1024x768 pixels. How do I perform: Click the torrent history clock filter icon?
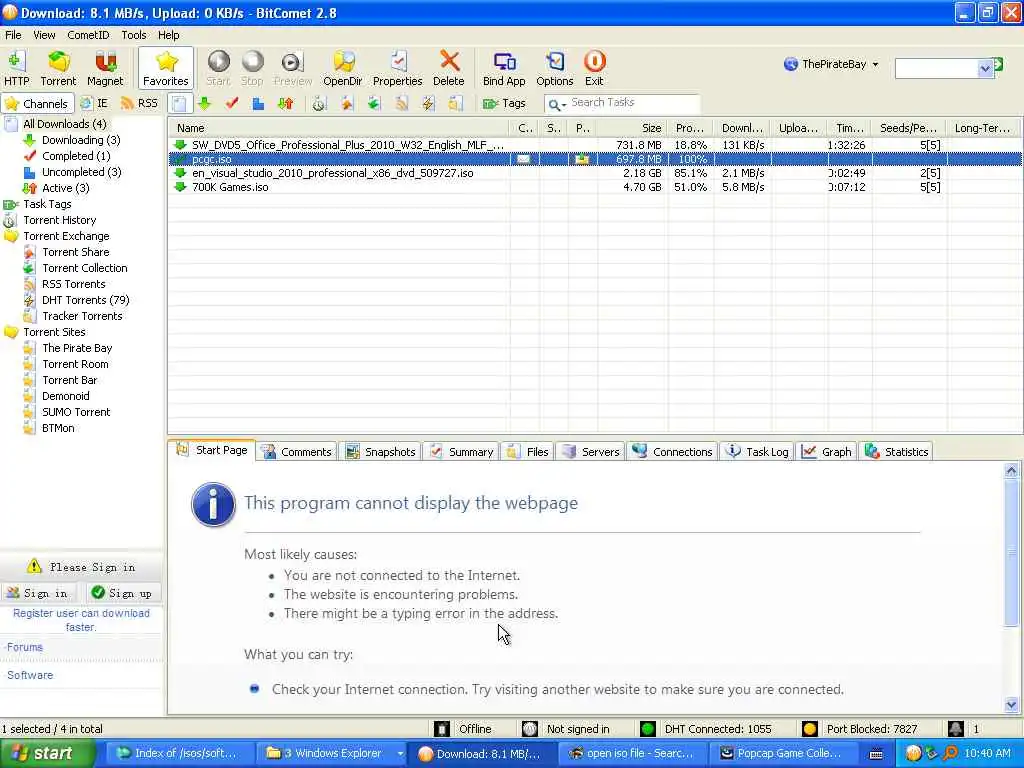pyautogui.click(x=319, y=103)
